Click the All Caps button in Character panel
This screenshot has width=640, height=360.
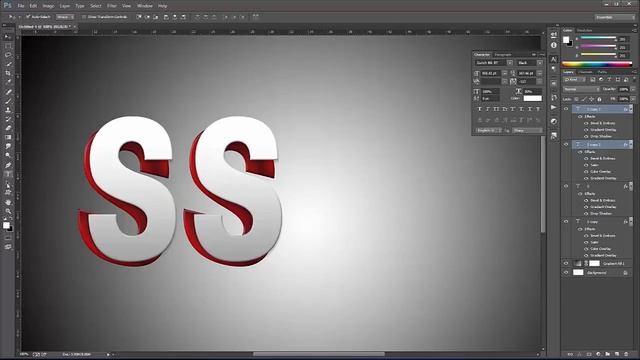tap(496, 109)
